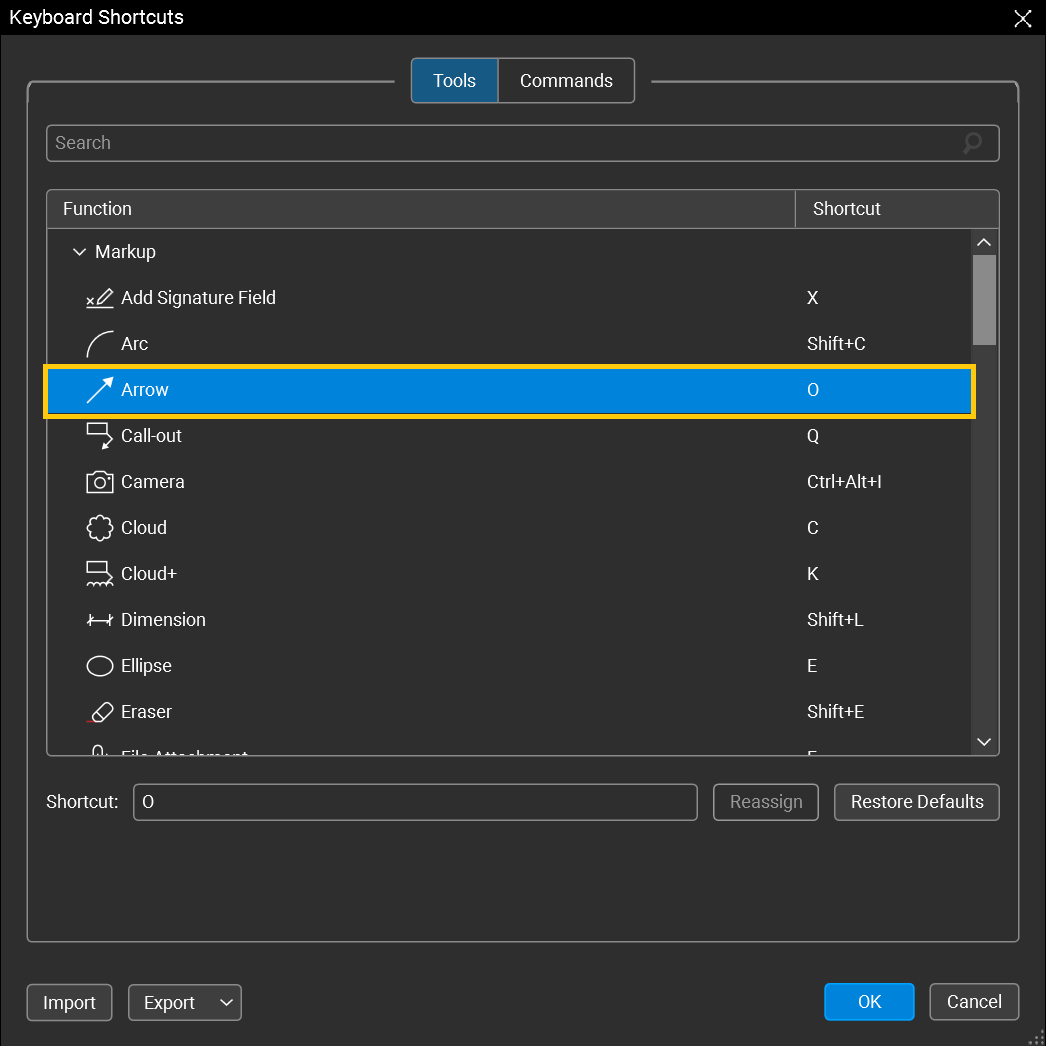The image size is (1046, 1046).
Task: Click the Restore Defaults button
Action: coord(916,801)
